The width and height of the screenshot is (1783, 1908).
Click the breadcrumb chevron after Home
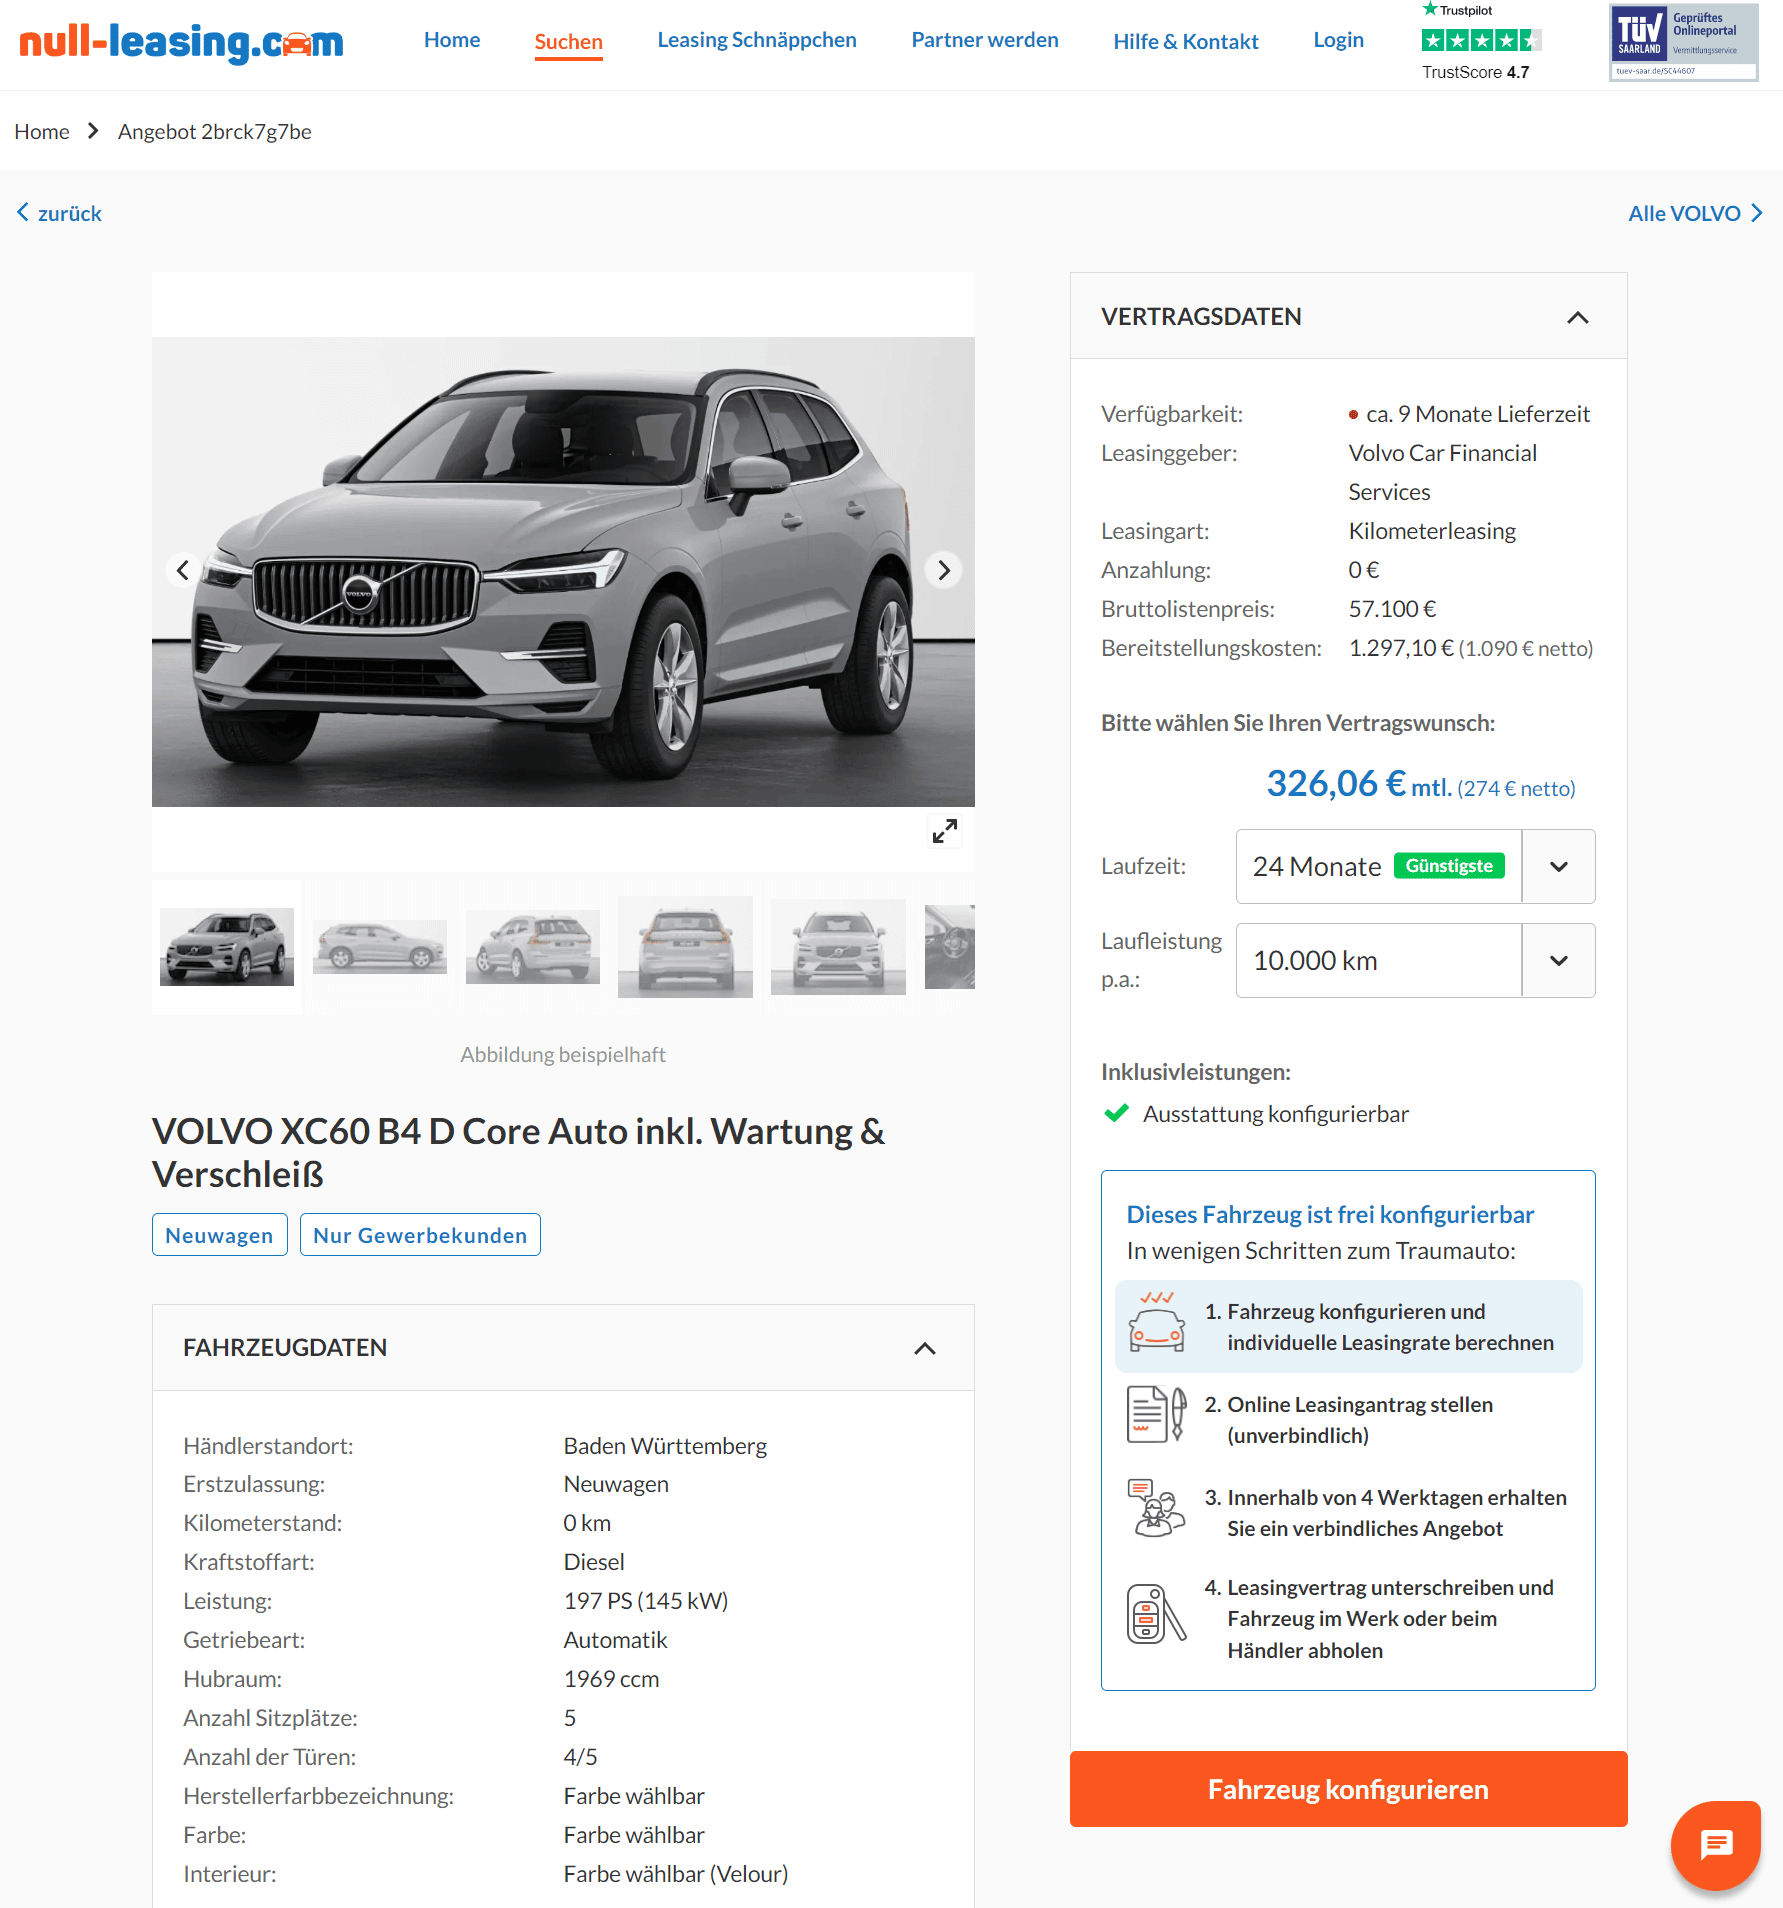click(93, 131)
